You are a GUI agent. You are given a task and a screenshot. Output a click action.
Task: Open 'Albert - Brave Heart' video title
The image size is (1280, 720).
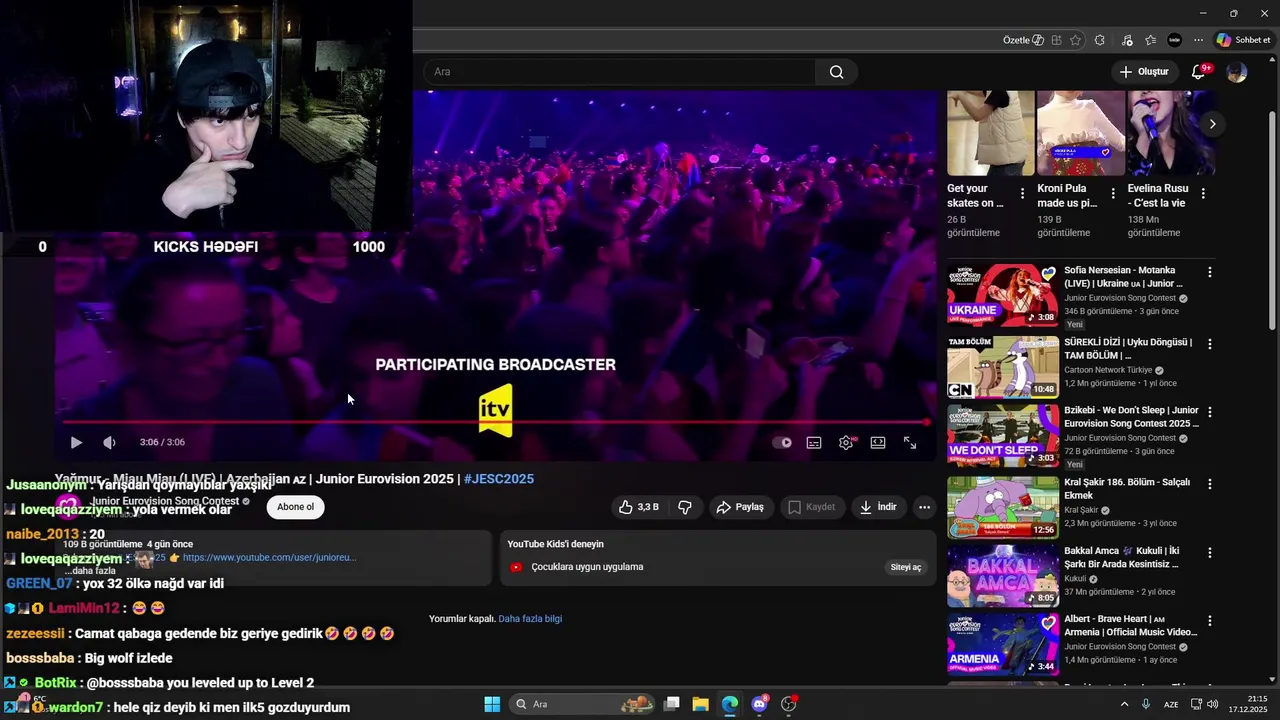[1130, 625]
